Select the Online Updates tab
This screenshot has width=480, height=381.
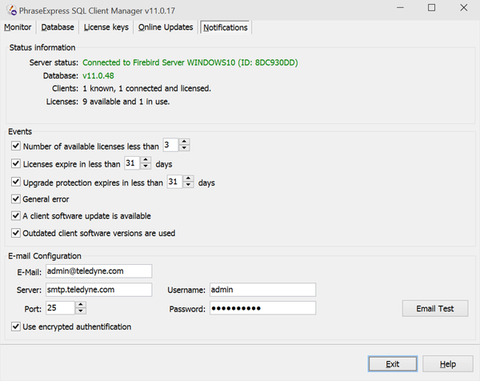[166, 27]
